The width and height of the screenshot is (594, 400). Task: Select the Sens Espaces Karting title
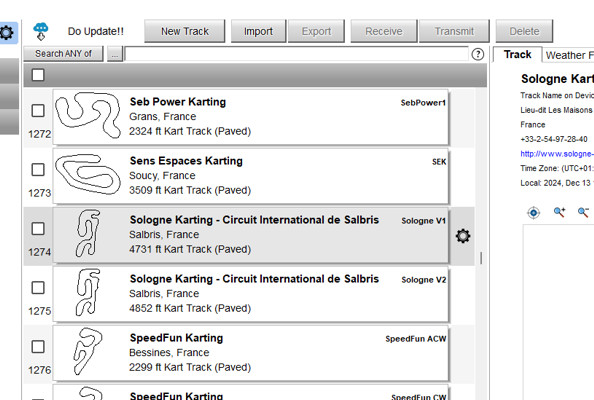point(186,161)
